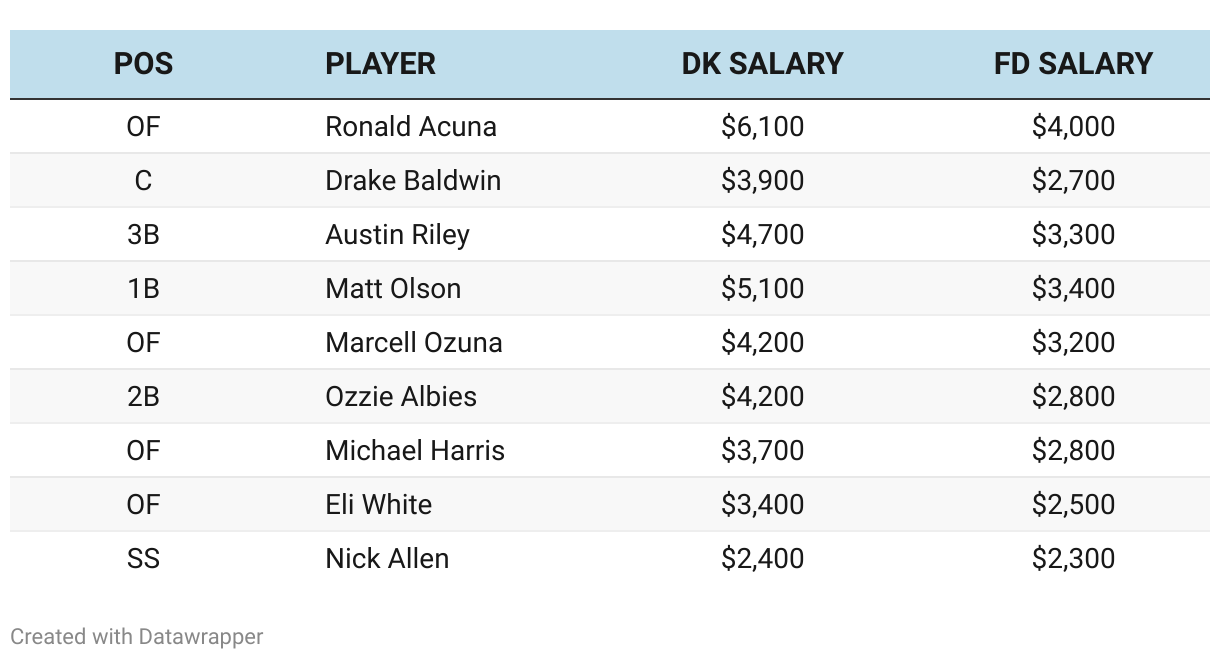Click the FD SALARY column header

click(x=1073, y=64)
